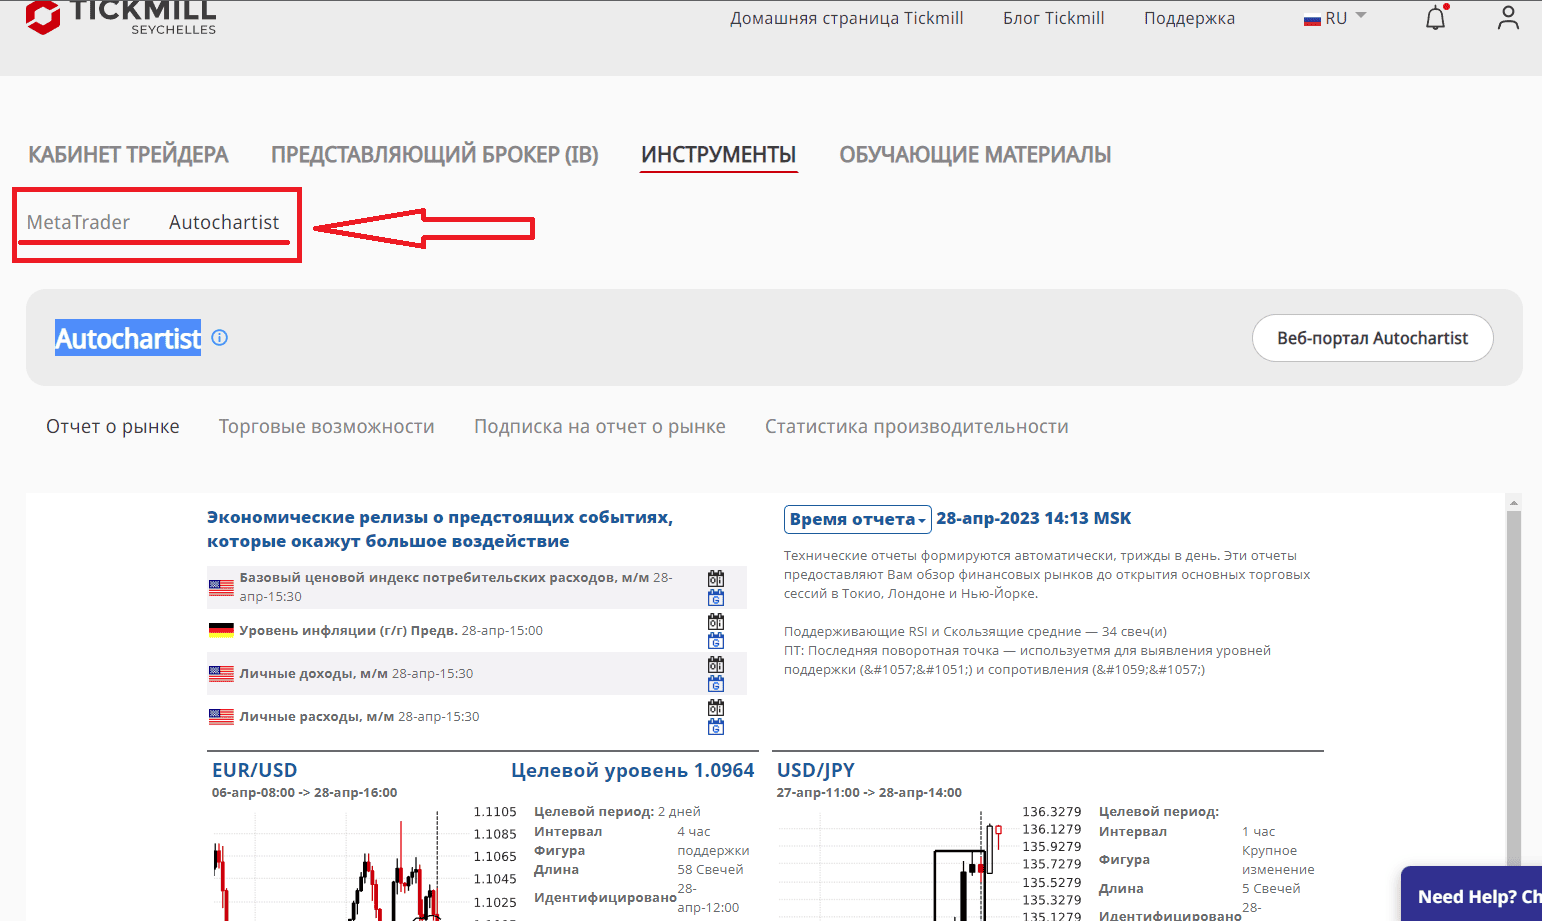Click '58 Свечей' length value

click(710, 869)
